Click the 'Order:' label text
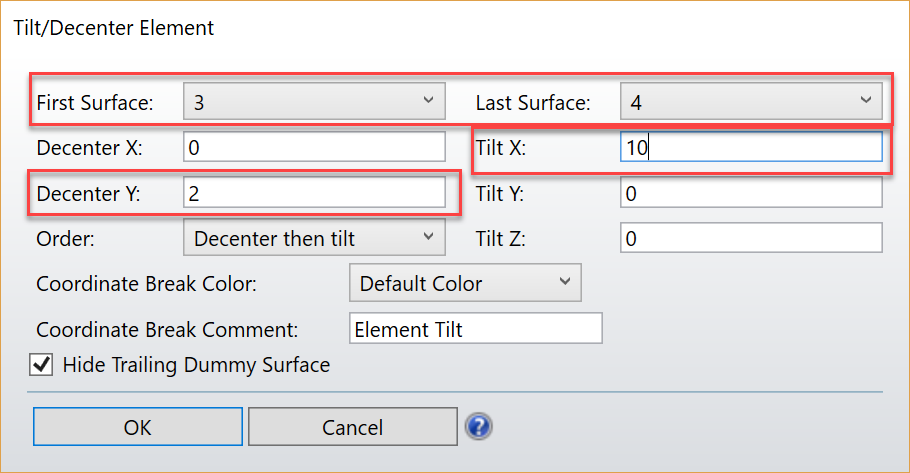 (x=65, y=238)
